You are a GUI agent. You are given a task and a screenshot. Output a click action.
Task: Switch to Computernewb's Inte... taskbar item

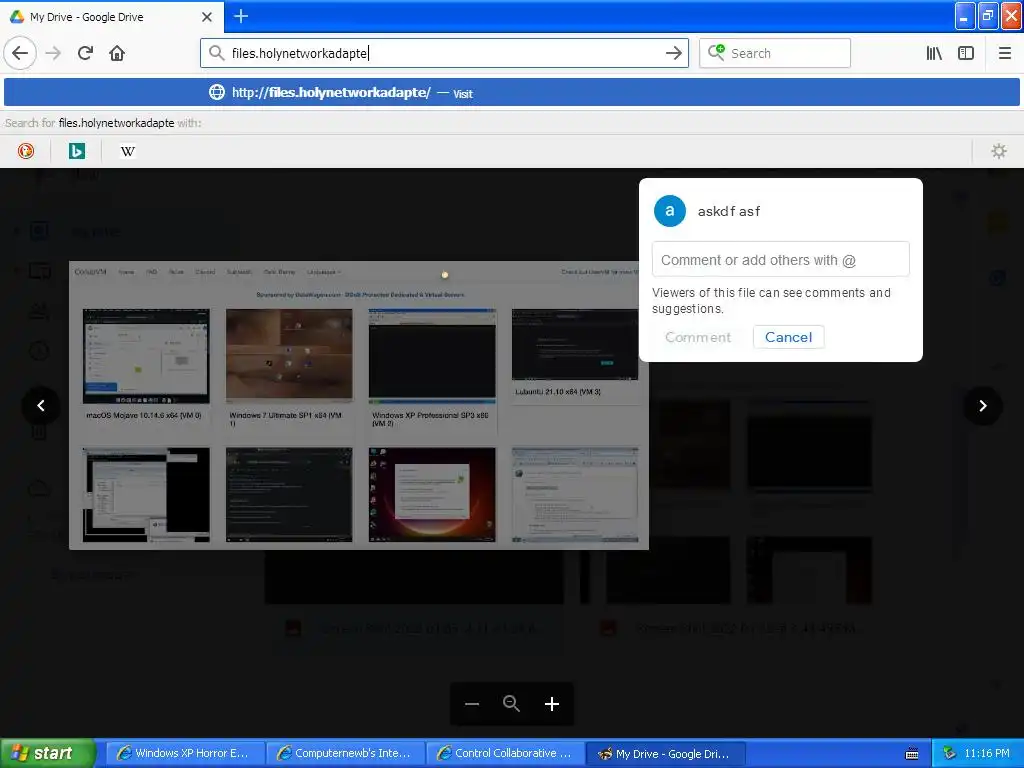[345, 753]
